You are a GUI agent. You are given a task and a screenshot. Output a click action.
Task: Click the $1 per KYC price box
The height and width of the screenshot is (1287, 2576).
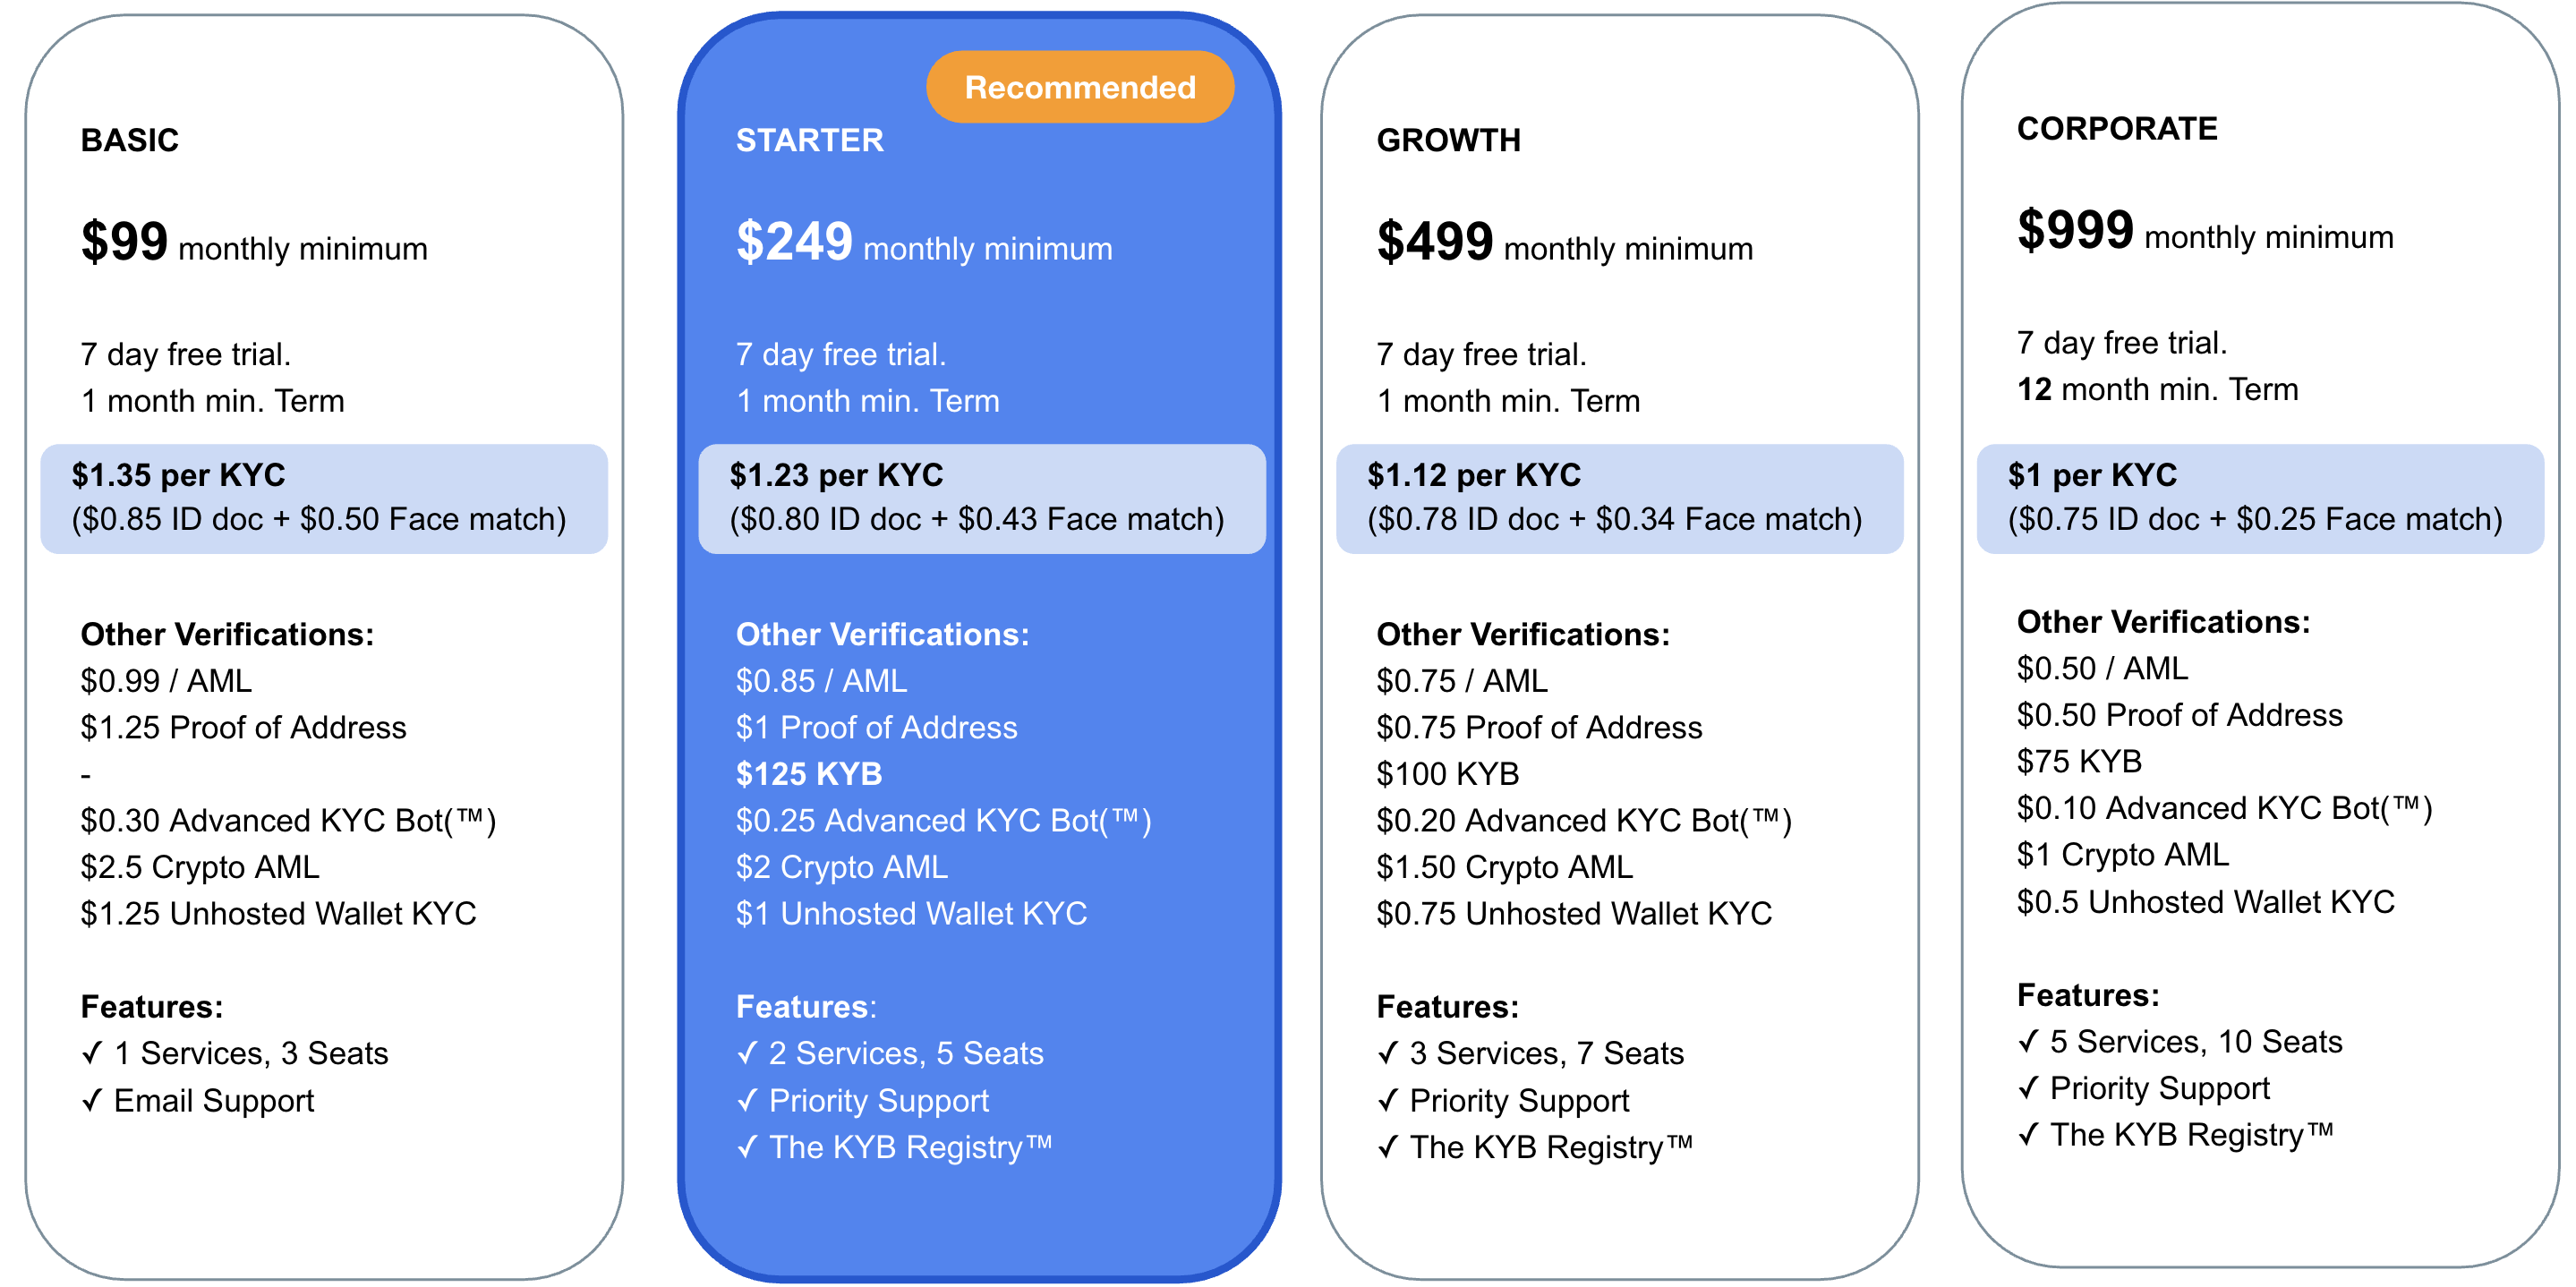2260,498
